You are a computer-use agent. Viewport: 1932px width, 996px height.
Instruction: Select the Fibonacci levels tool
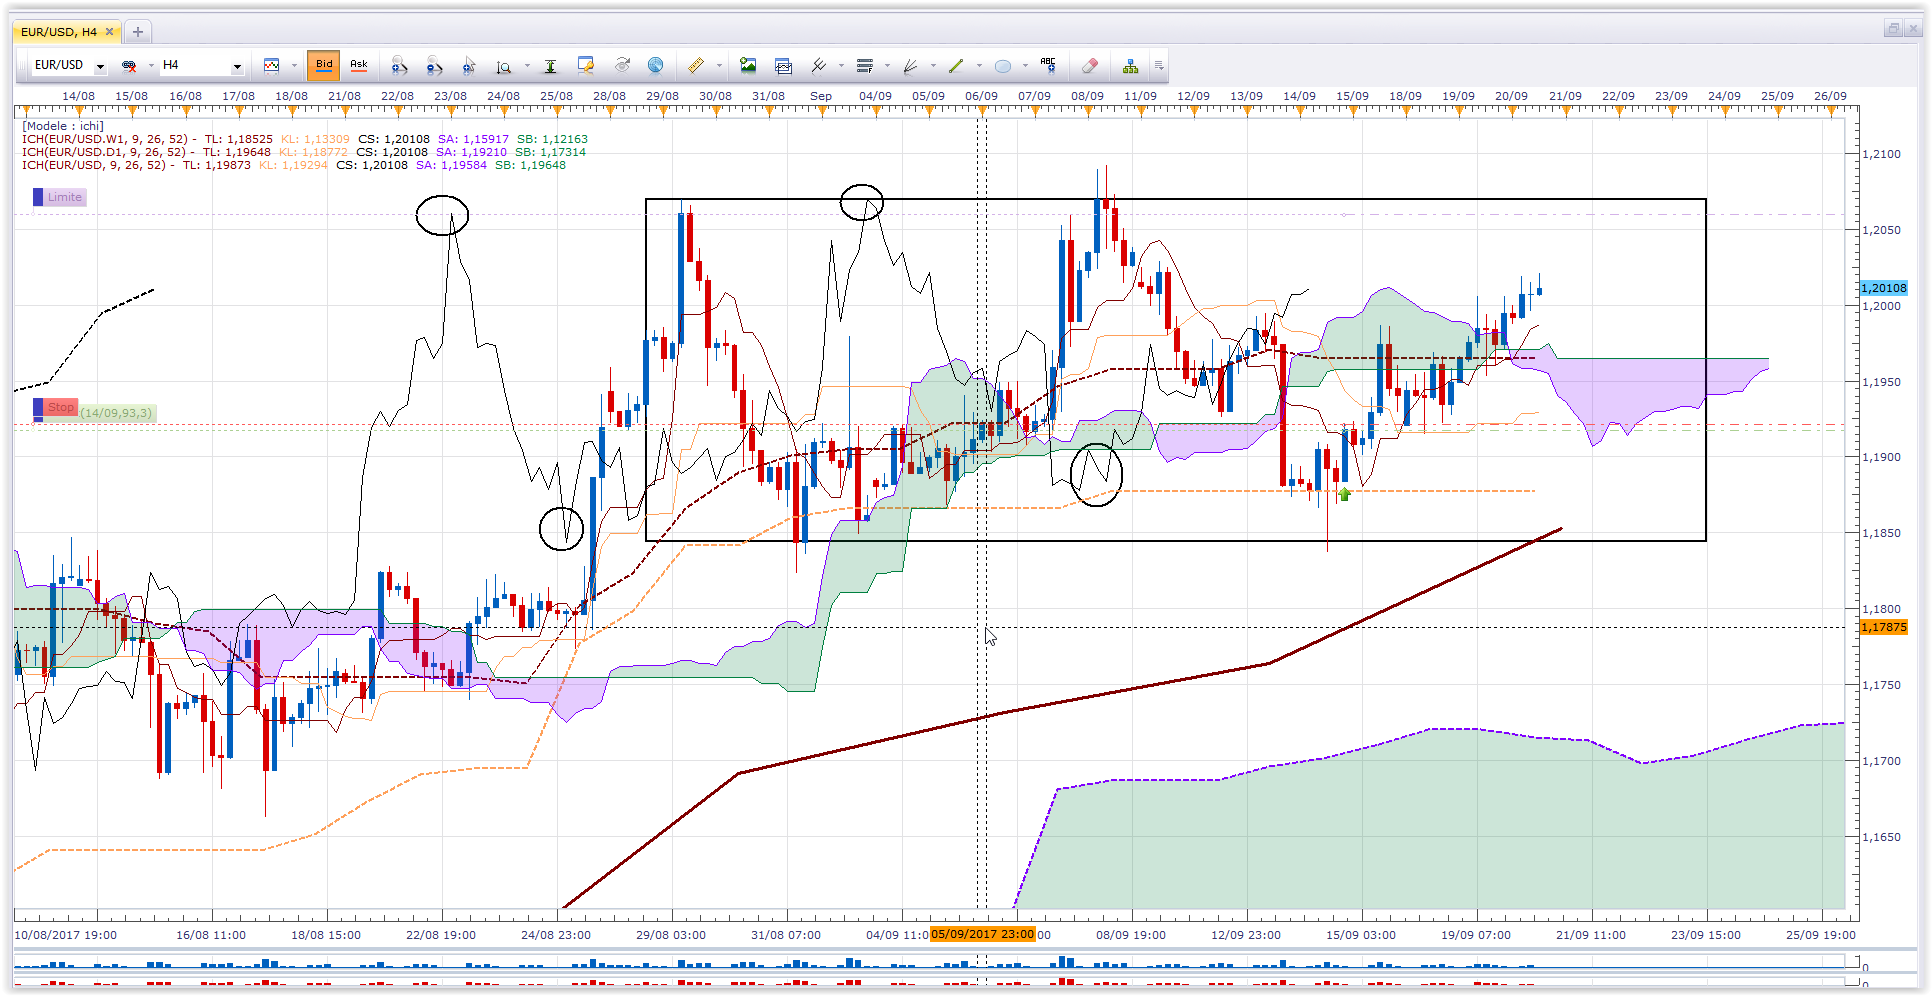(865, 66)
